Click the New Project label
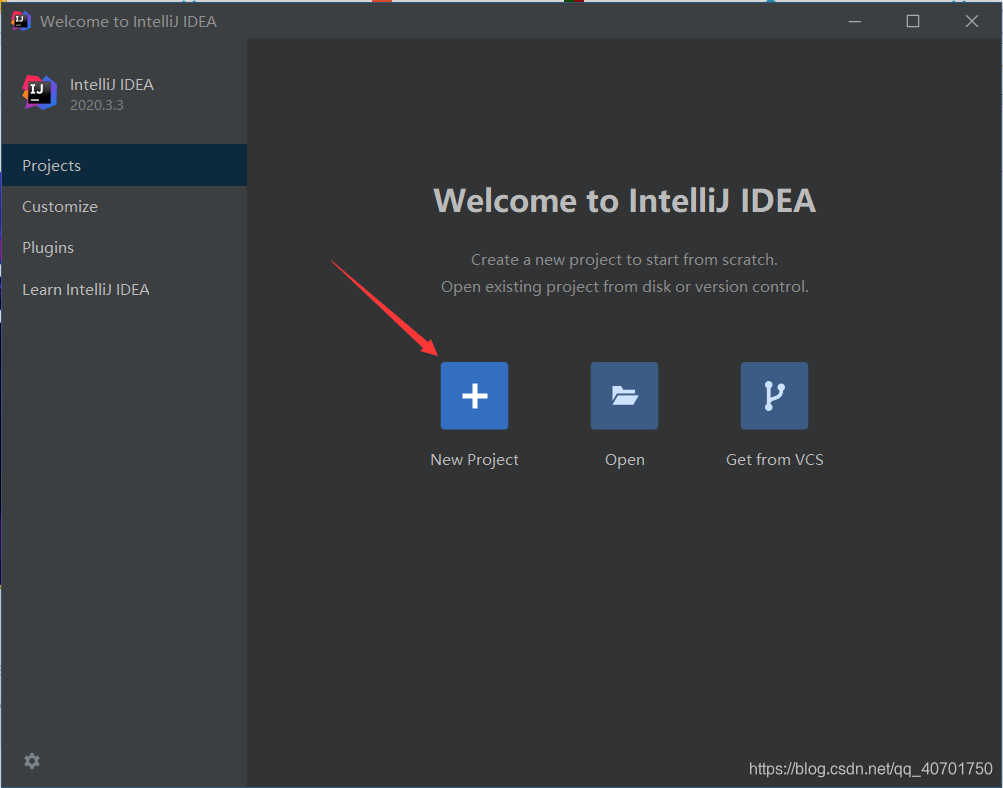Screen dimensions: 1003x788 pos(474,460)
